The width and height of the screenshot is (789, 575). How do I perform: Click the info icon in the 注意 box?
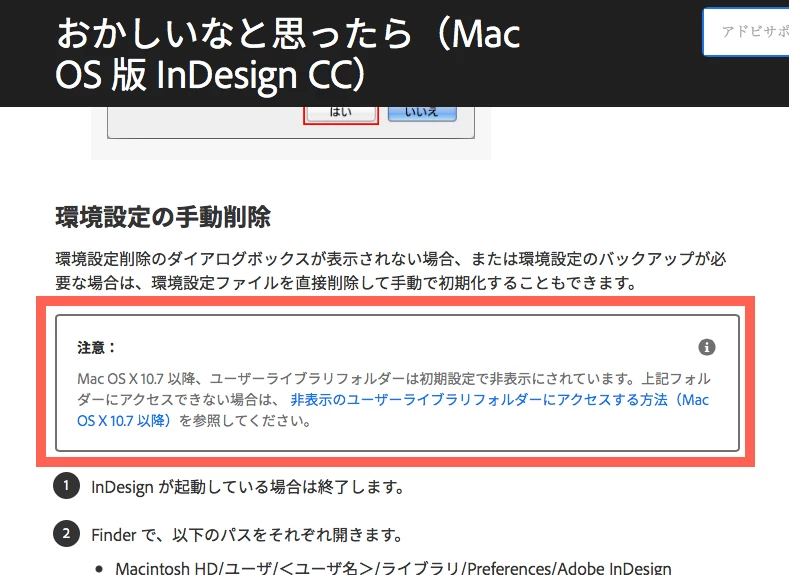point(706,347)
